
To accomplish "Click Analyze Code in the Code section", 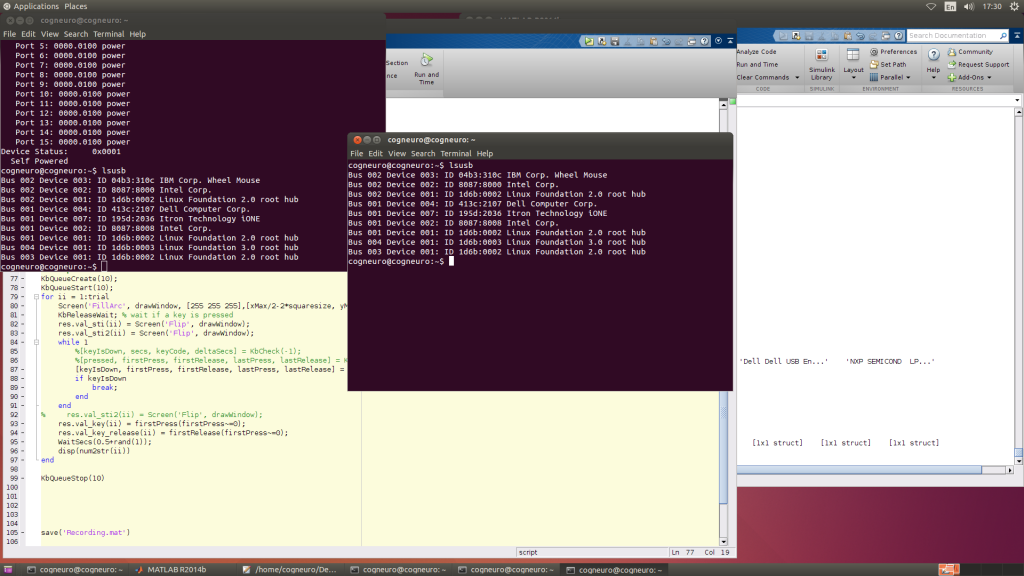I will click(756, 52).
